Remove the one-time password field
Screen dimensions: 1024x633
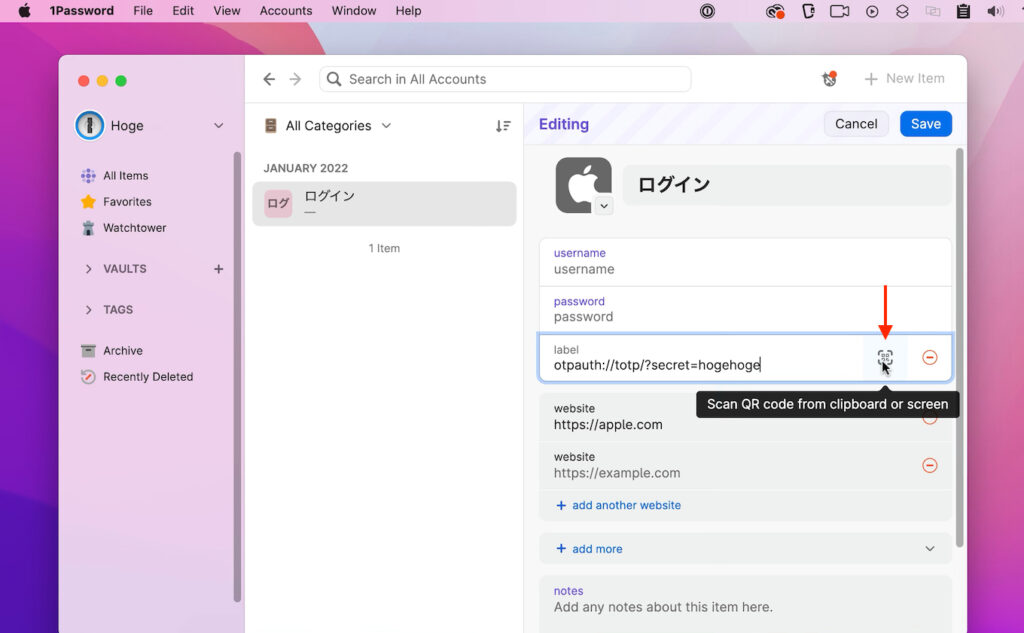(929, 358)
